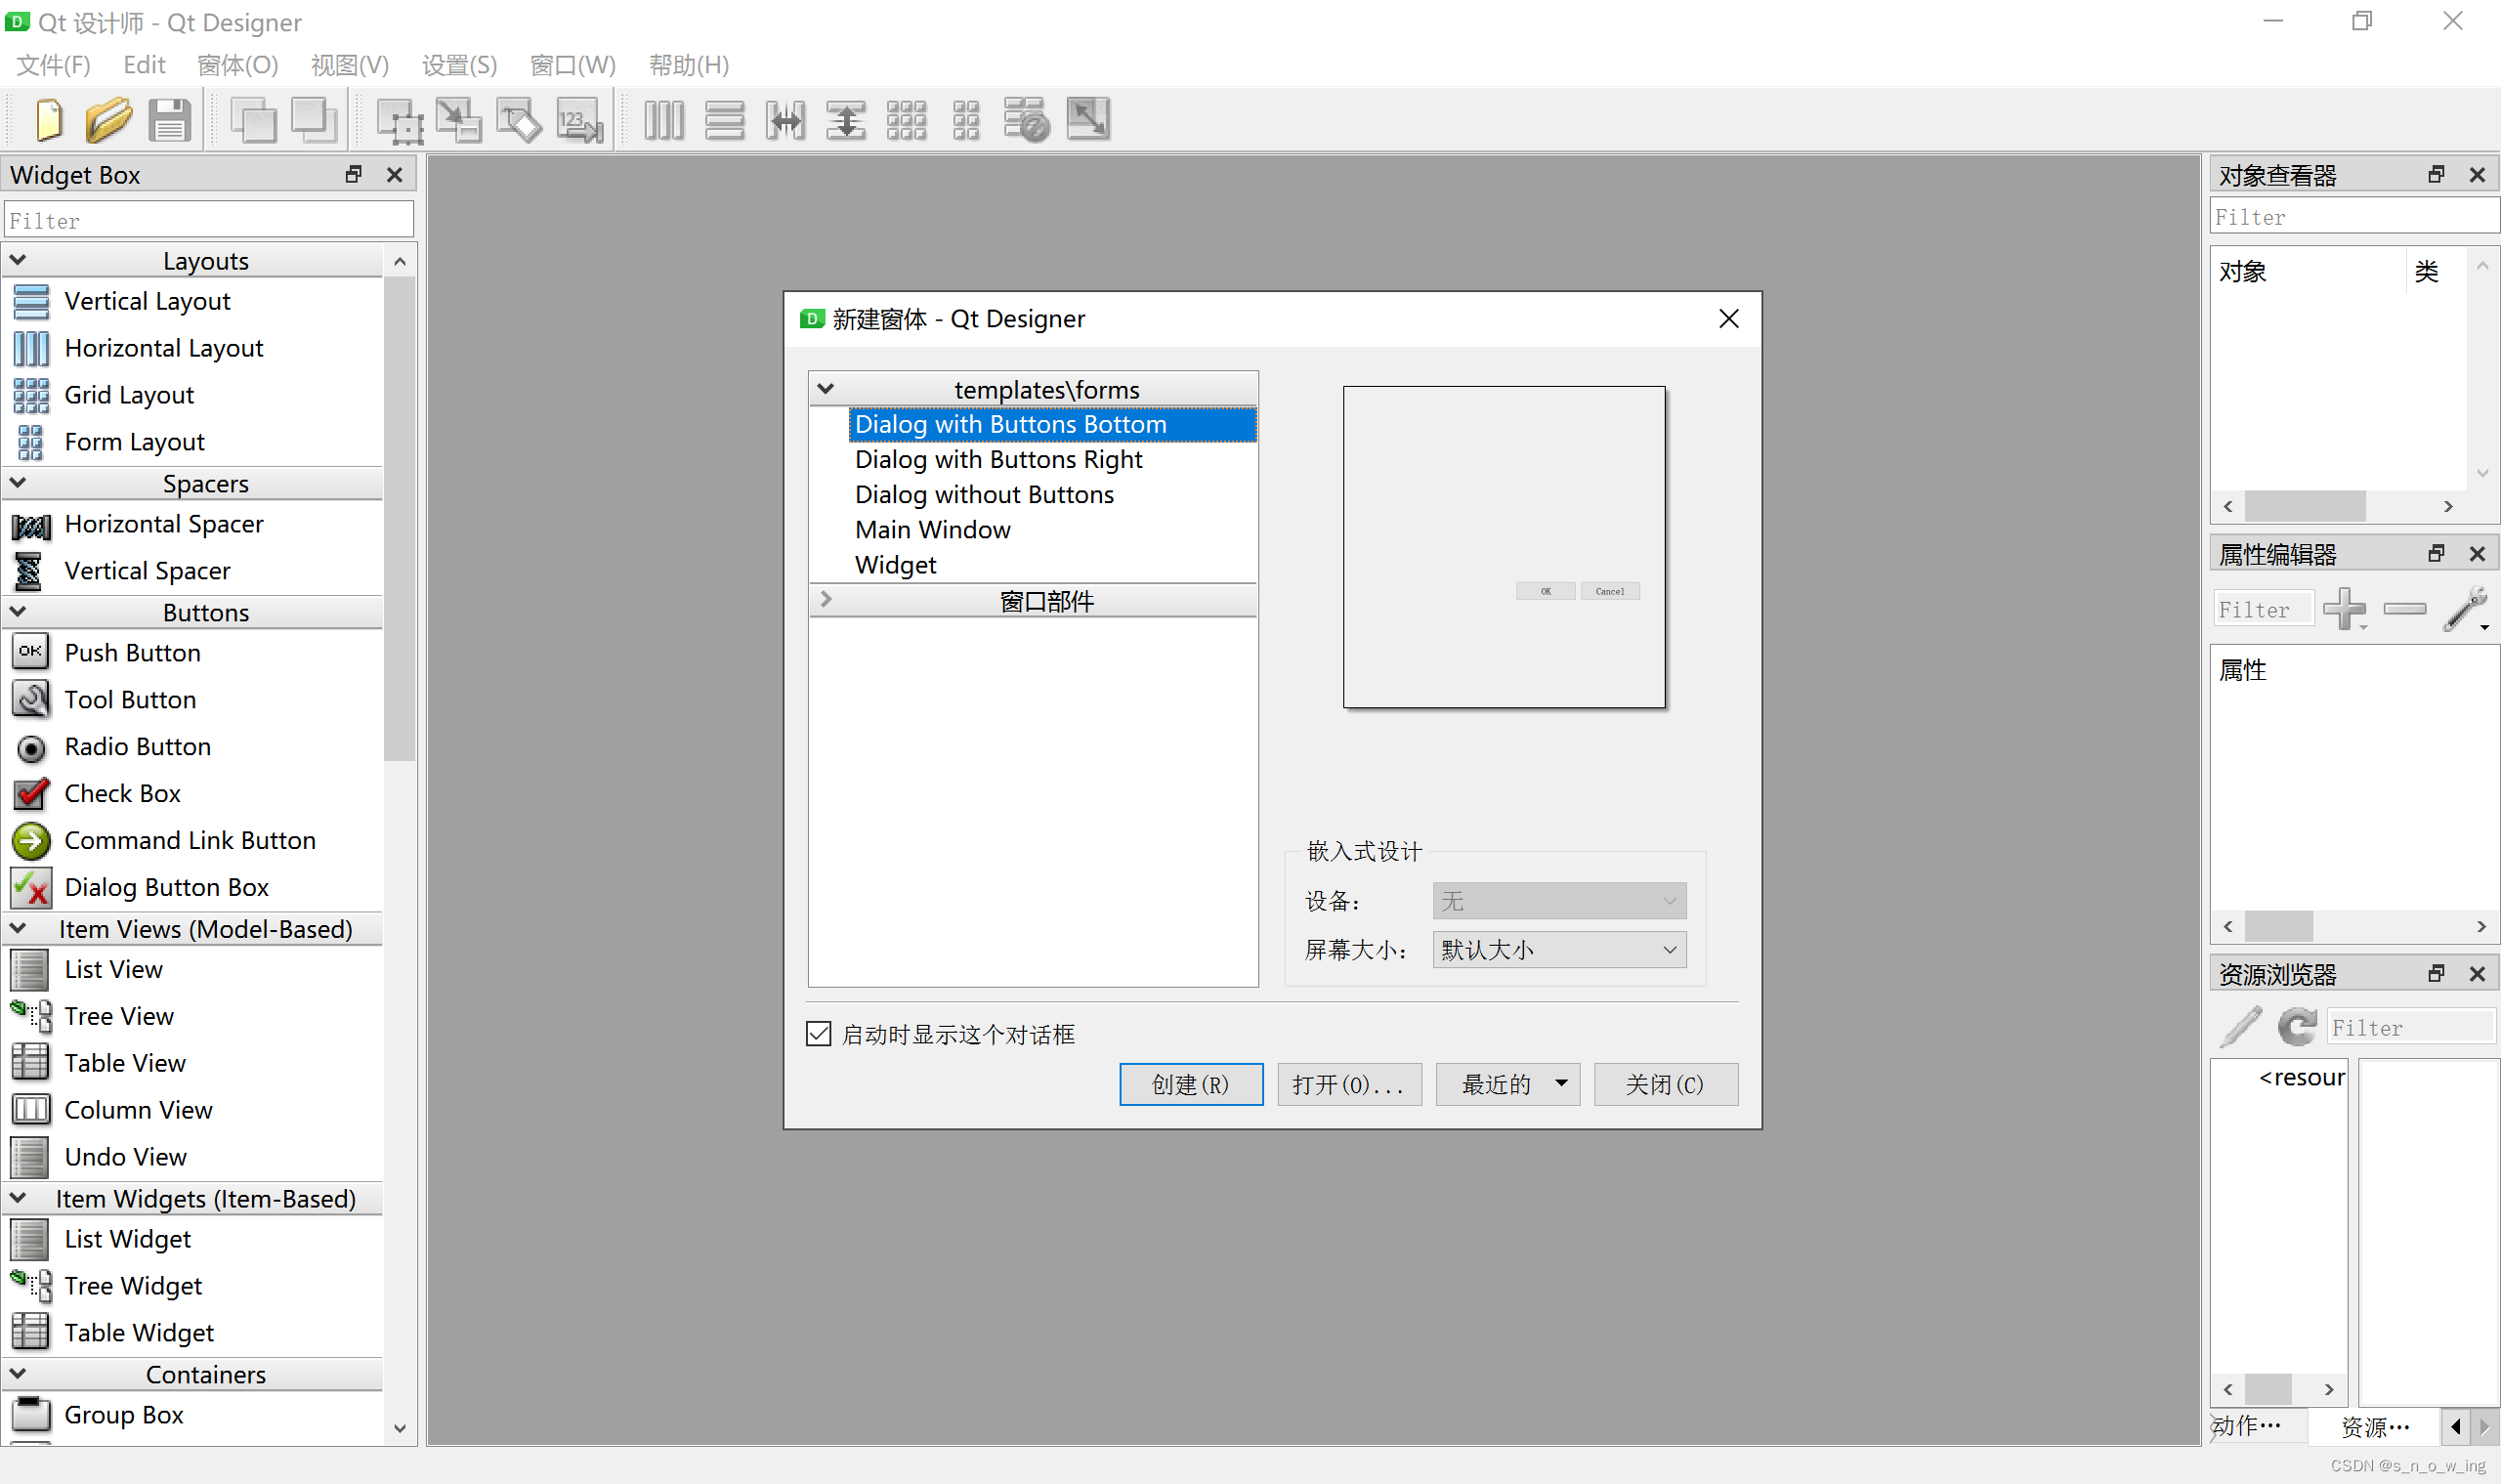Click the Adjust Size toolbar icon
Screen dimensions: 2501x1484
point(1088,119)
